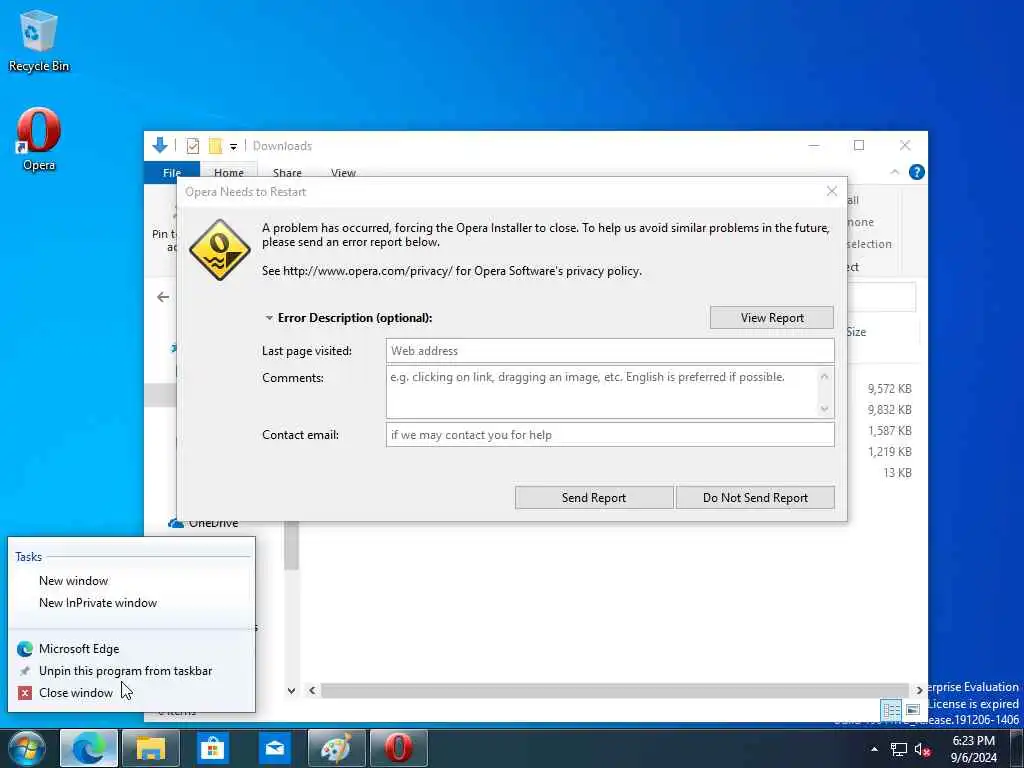Open the Recycle Bin desktop icon
The image size is (1024, 768).
[39, 40]
